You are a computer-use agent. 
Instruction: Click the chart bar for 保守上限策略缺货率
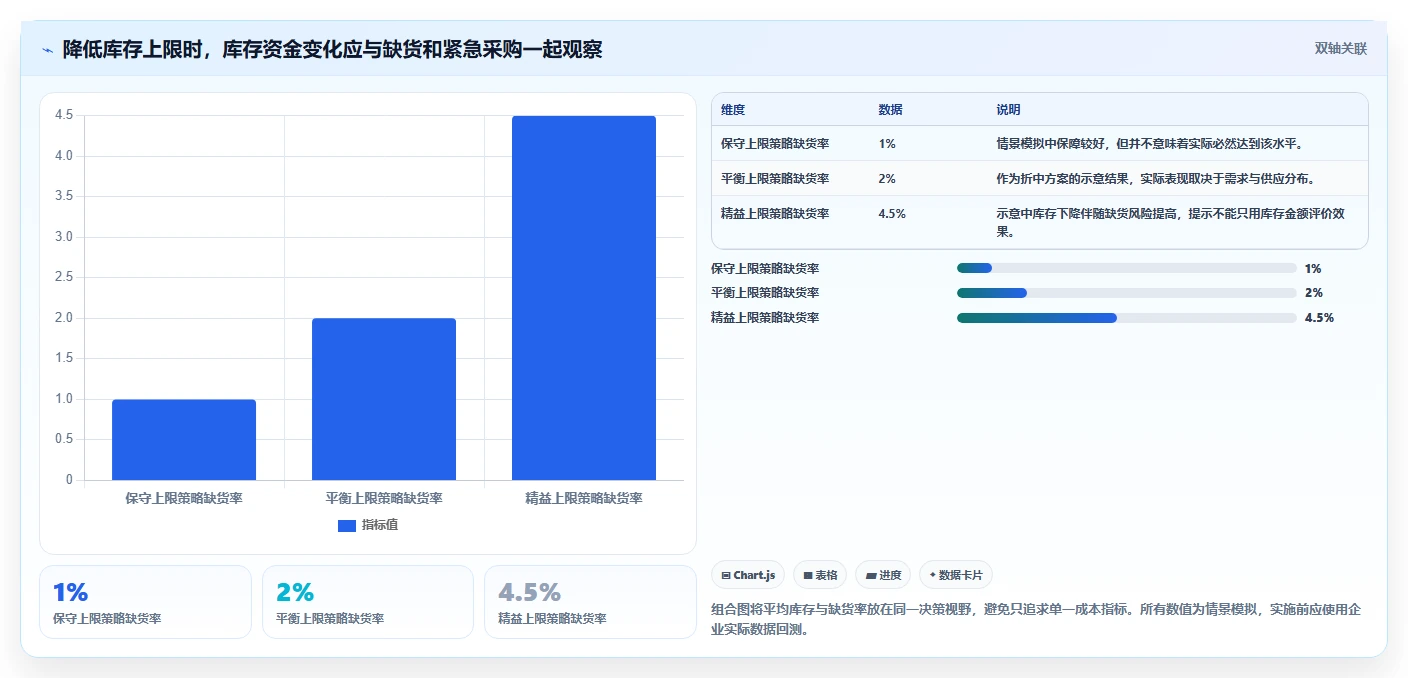(x=184, y=439)
